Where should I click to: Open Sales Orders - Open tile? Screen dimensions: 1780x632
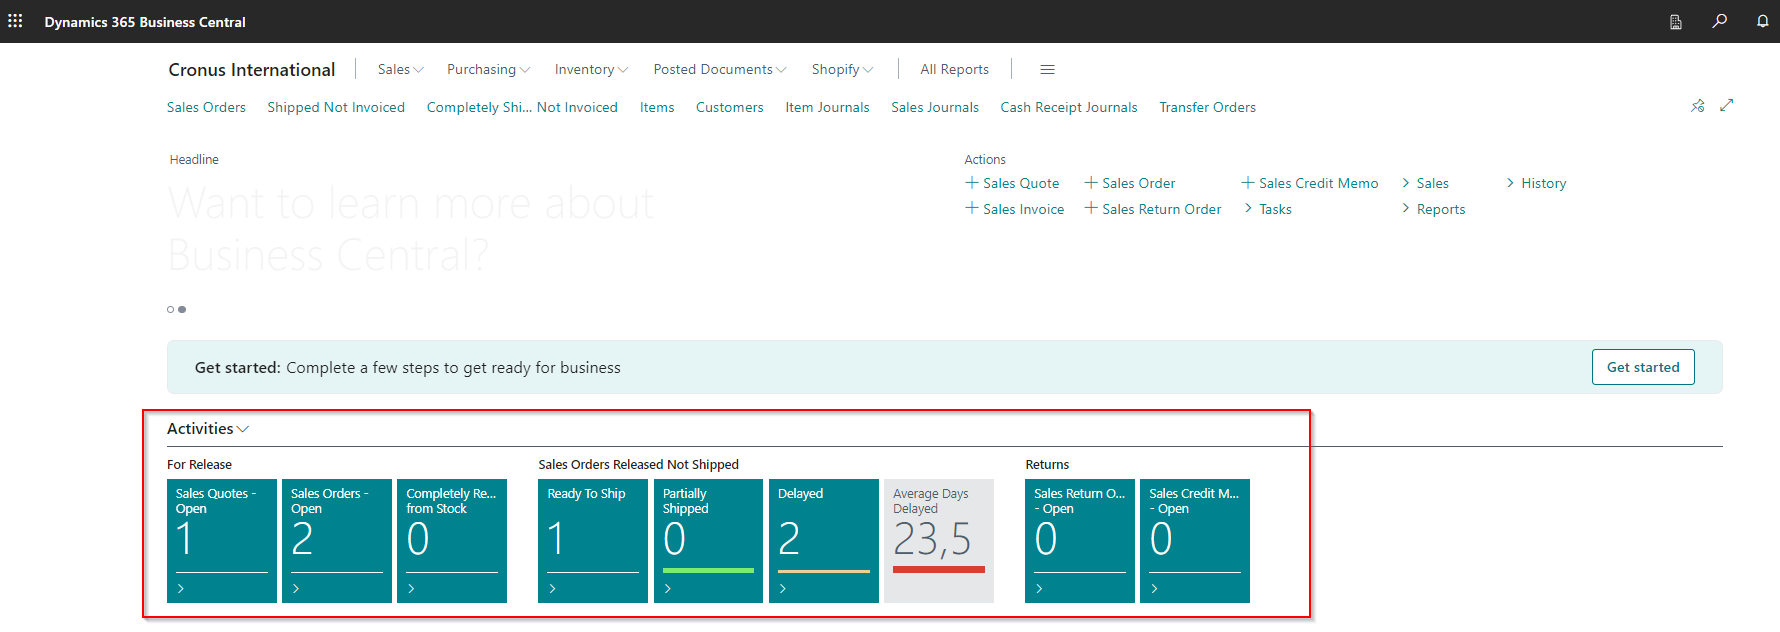tap(337, 541)
